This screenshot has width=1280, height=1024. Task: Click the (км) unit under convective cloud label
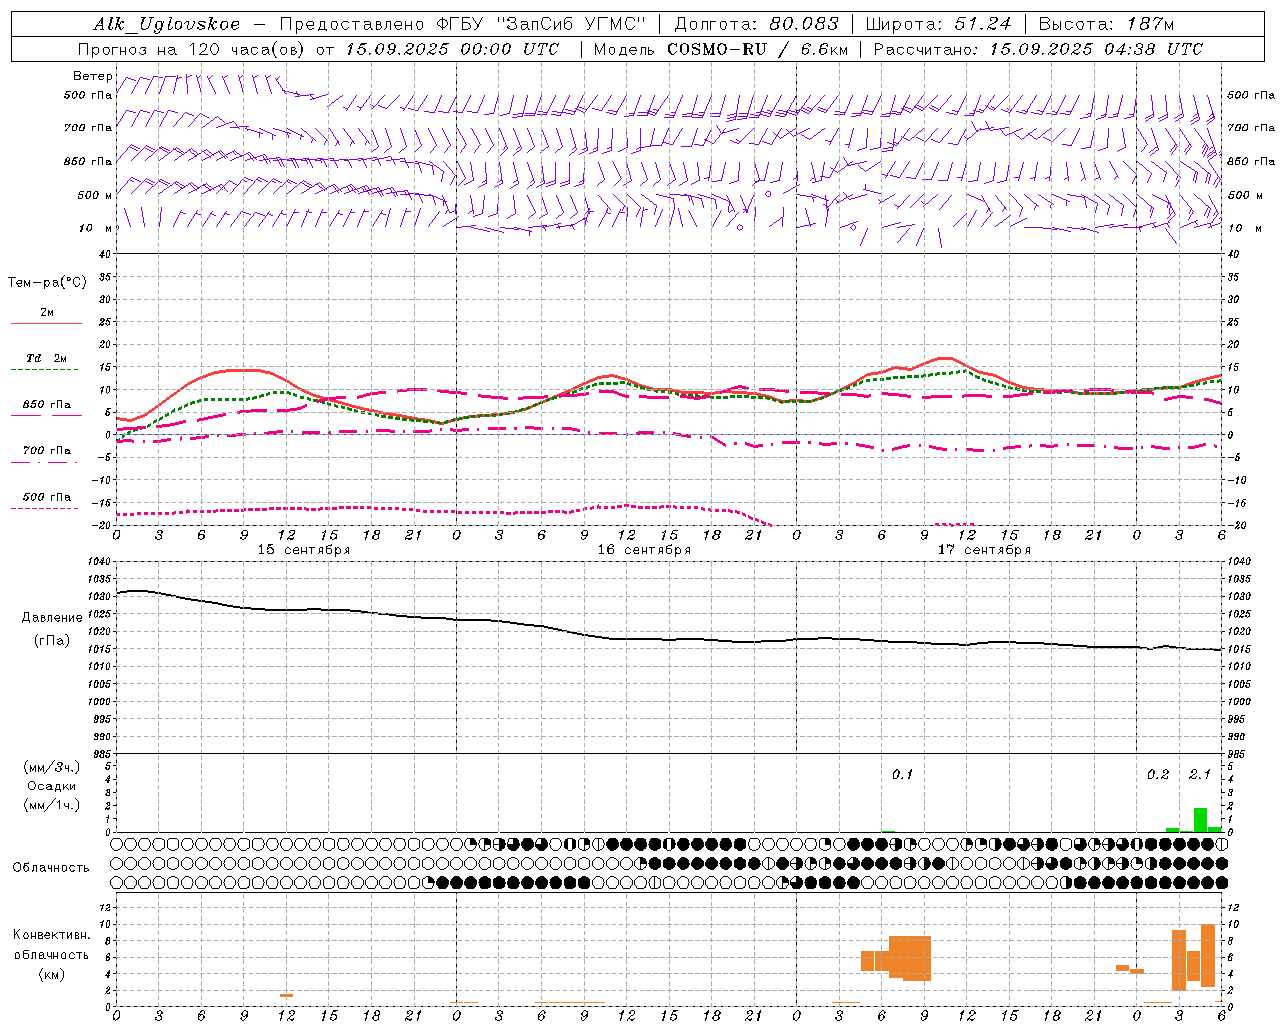coord(51,974)
